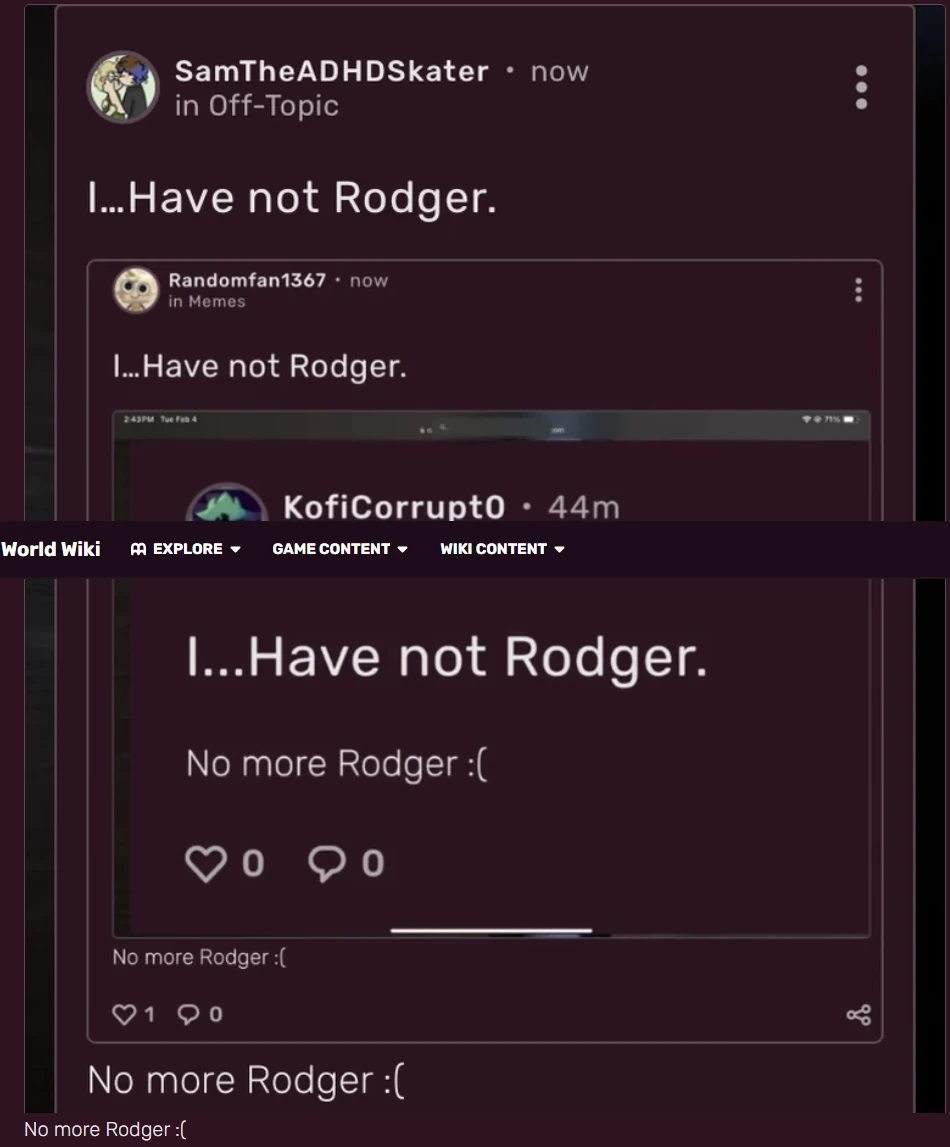This screenshot has height=1147, width=950.
Task: Click SamTheADHDSkater's profile avatar
Action: tap(122, 86)
